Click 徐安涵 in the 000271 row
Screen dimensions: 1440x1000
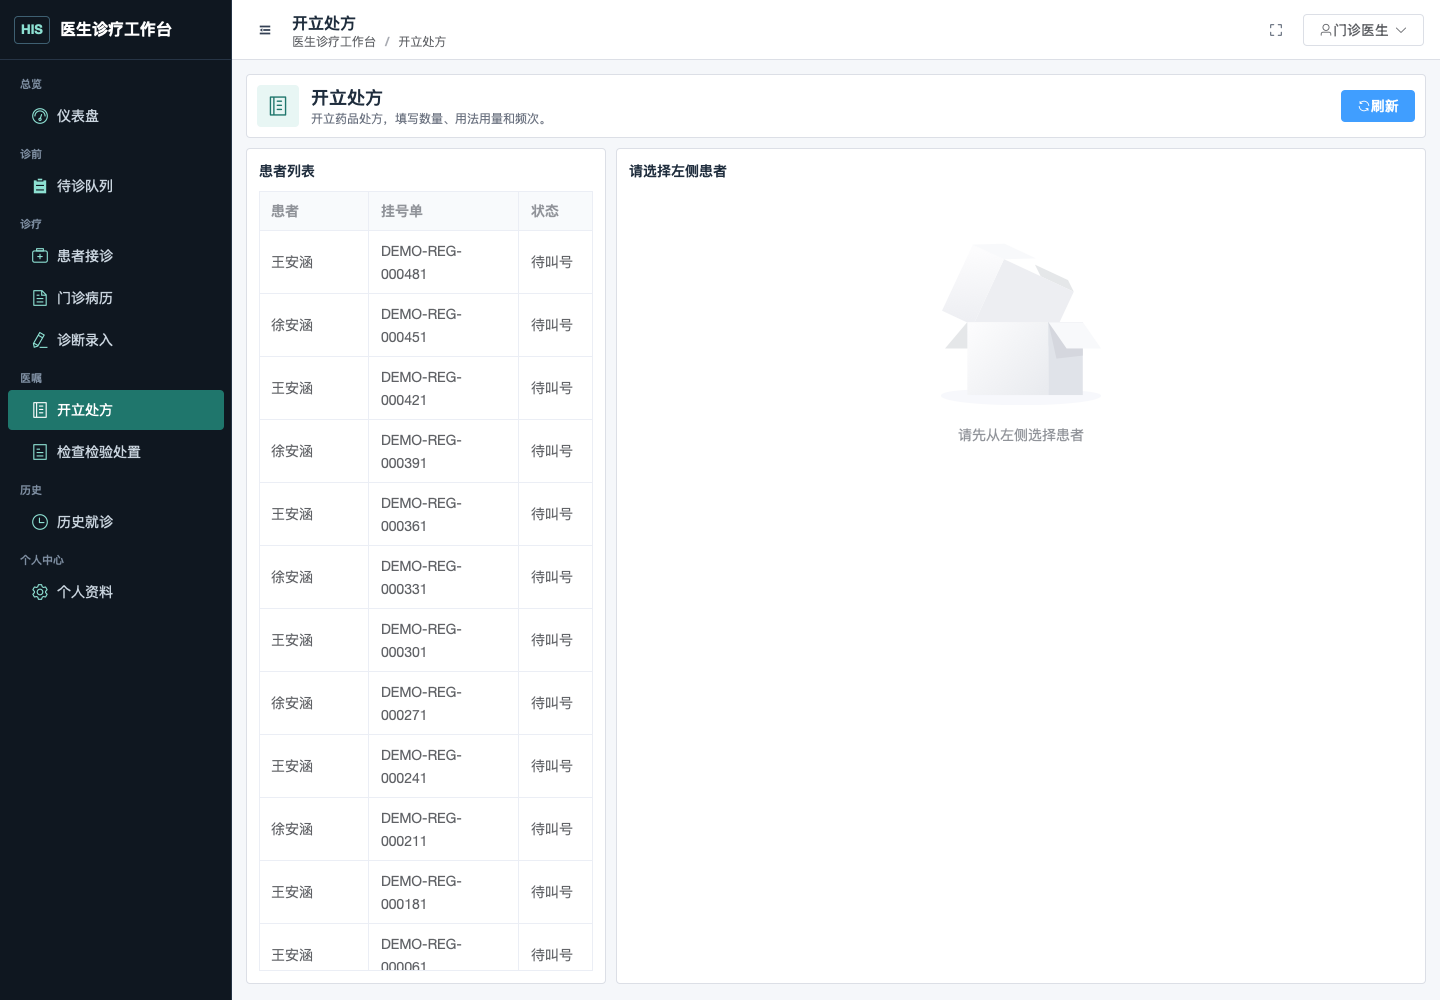pos(292,703)
